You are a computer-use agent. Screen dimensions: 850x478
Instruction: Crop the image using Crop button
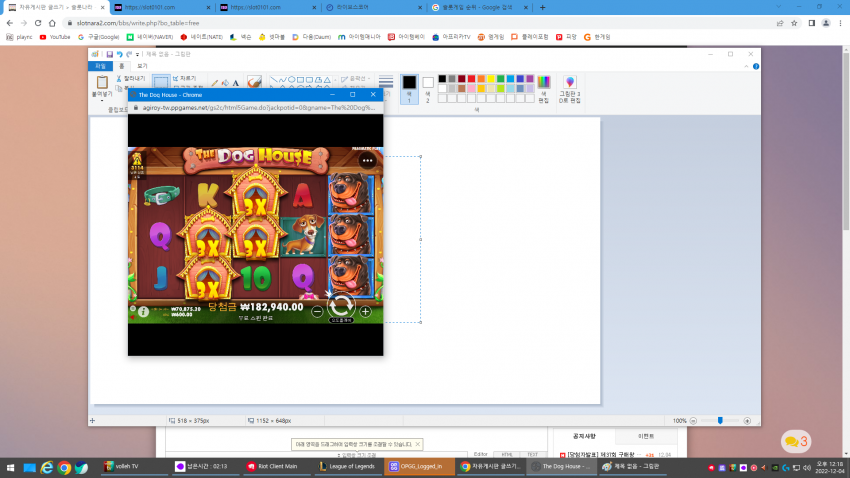tap(184, 79)
